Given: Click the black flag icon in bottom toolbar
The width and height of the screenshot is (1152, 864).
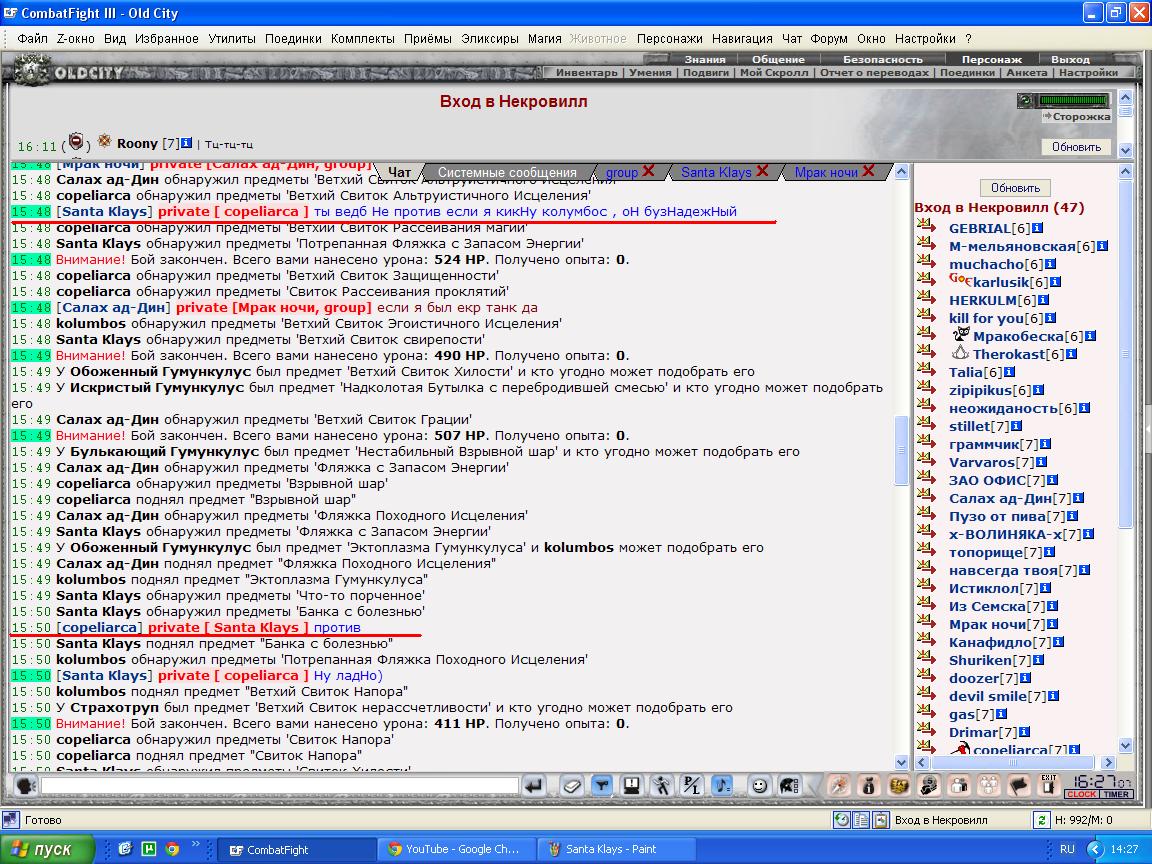Looking at the screenshot, I should tap(1019, 786).
